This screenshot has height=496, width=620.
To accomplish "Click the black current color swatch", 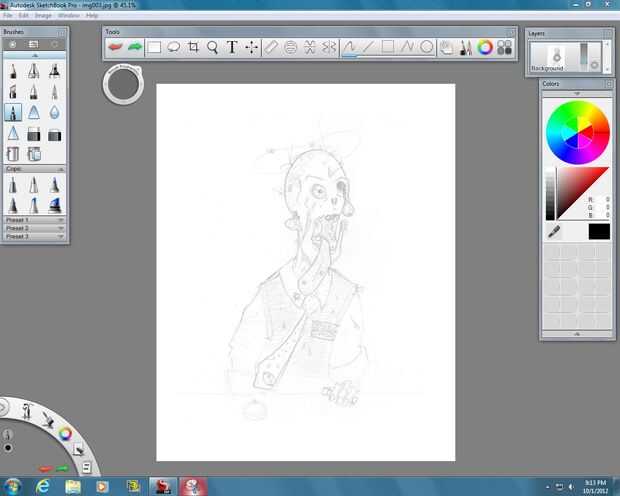I will pos(599,232).
